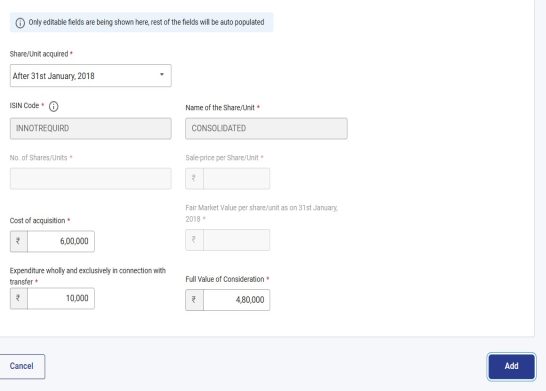Focus the Expenditure in connection with transfer field

[61, 298]
